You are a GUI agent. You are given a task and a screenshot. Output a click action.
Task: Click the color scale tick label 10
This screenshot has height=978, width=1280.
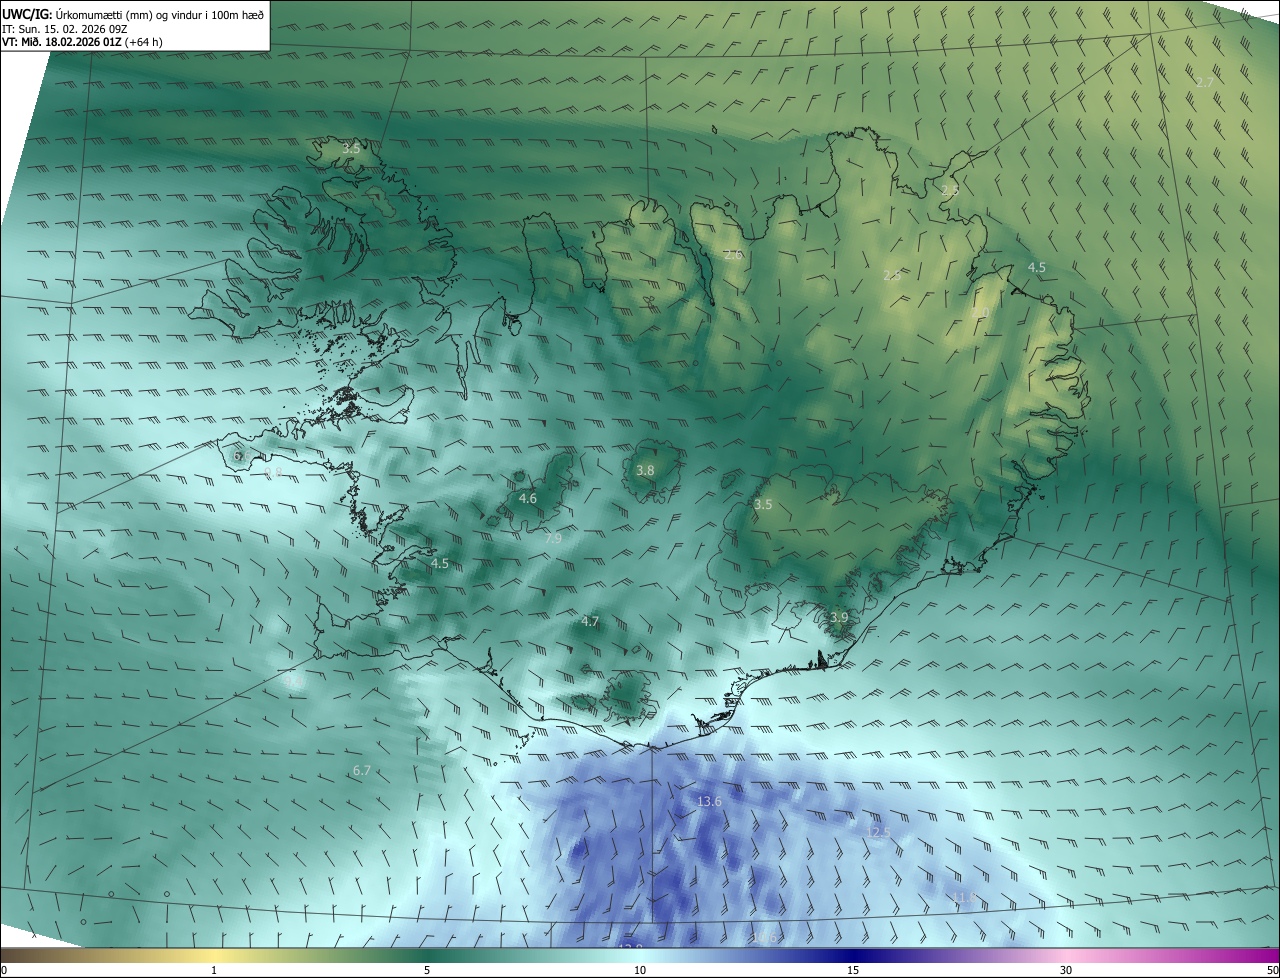pos(640,970)
